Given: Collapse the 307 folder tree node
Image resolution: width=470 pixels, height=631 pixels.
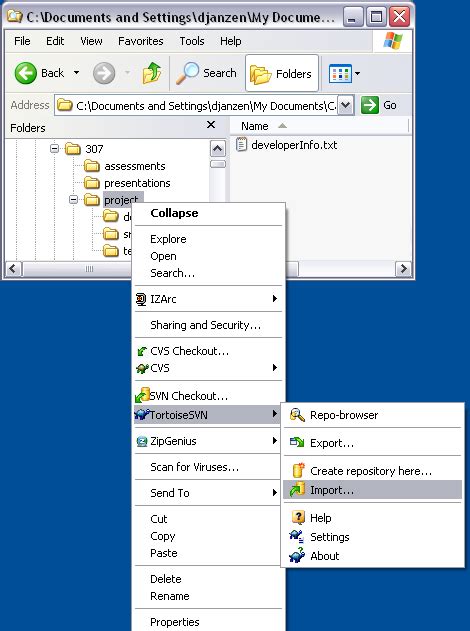Looking at the screenshot, I should point(54,149).
